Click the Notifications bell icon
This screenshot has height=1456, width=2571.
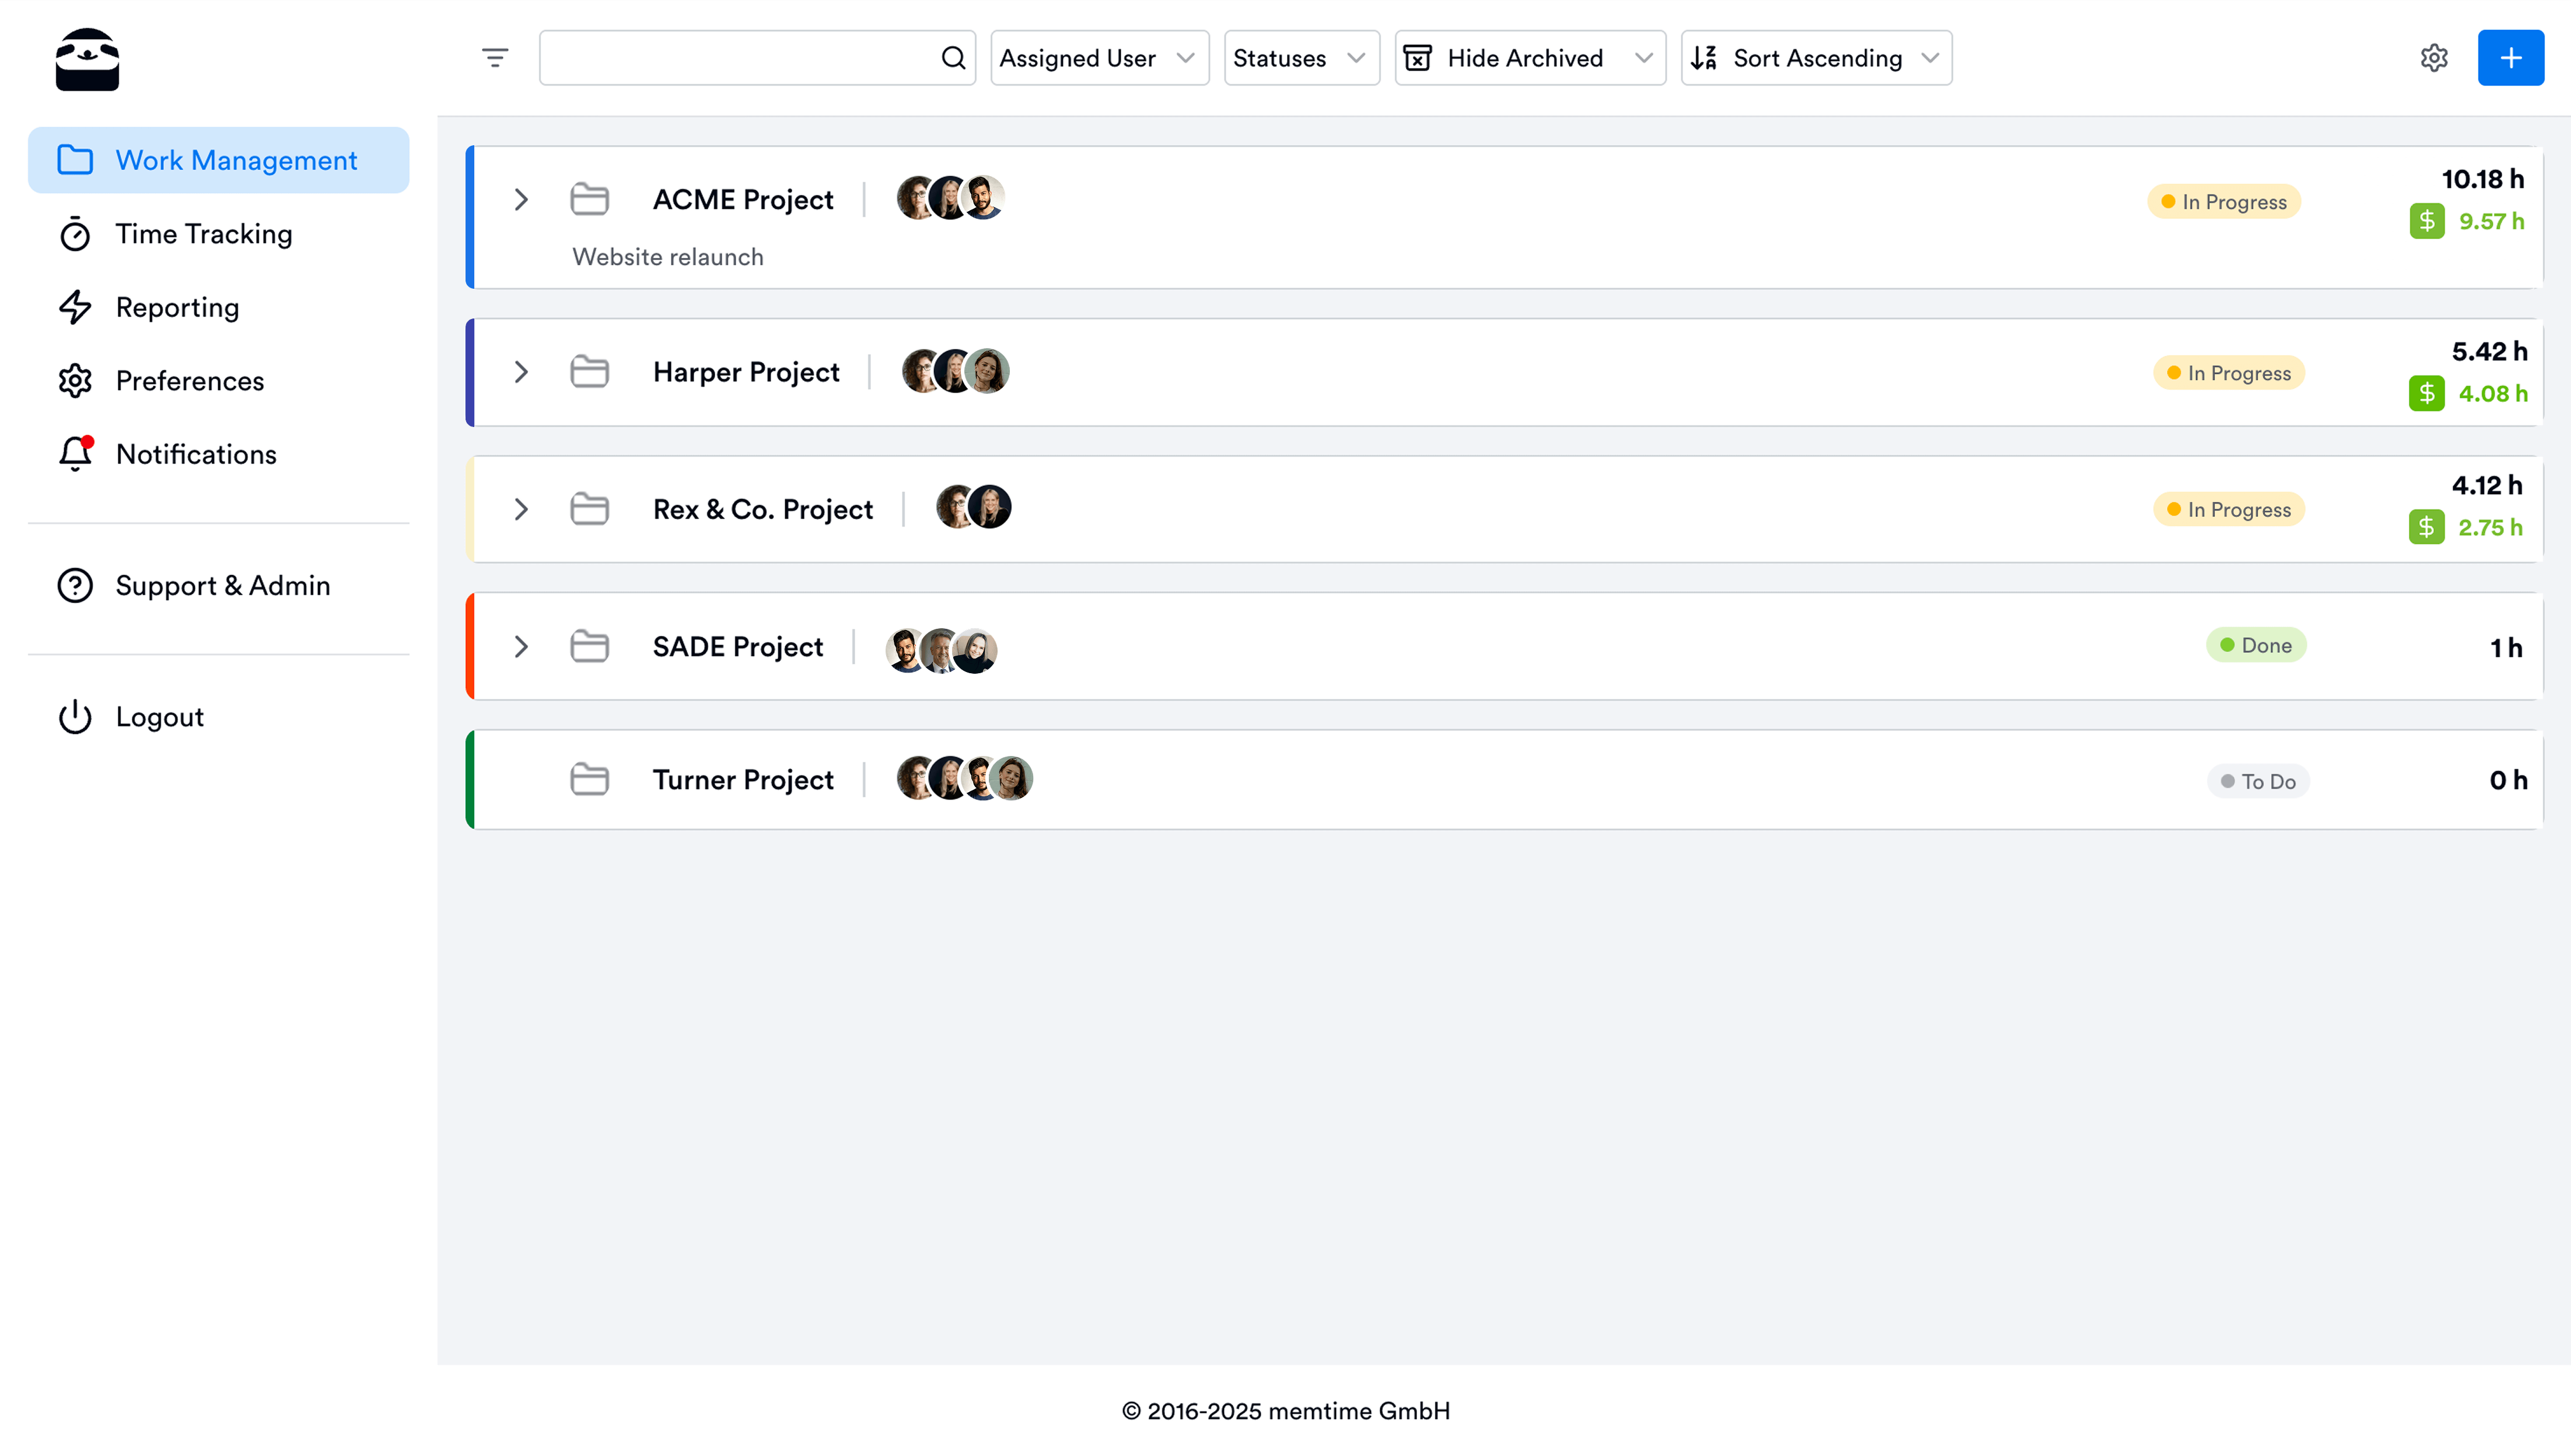click(x=75, y=454)
